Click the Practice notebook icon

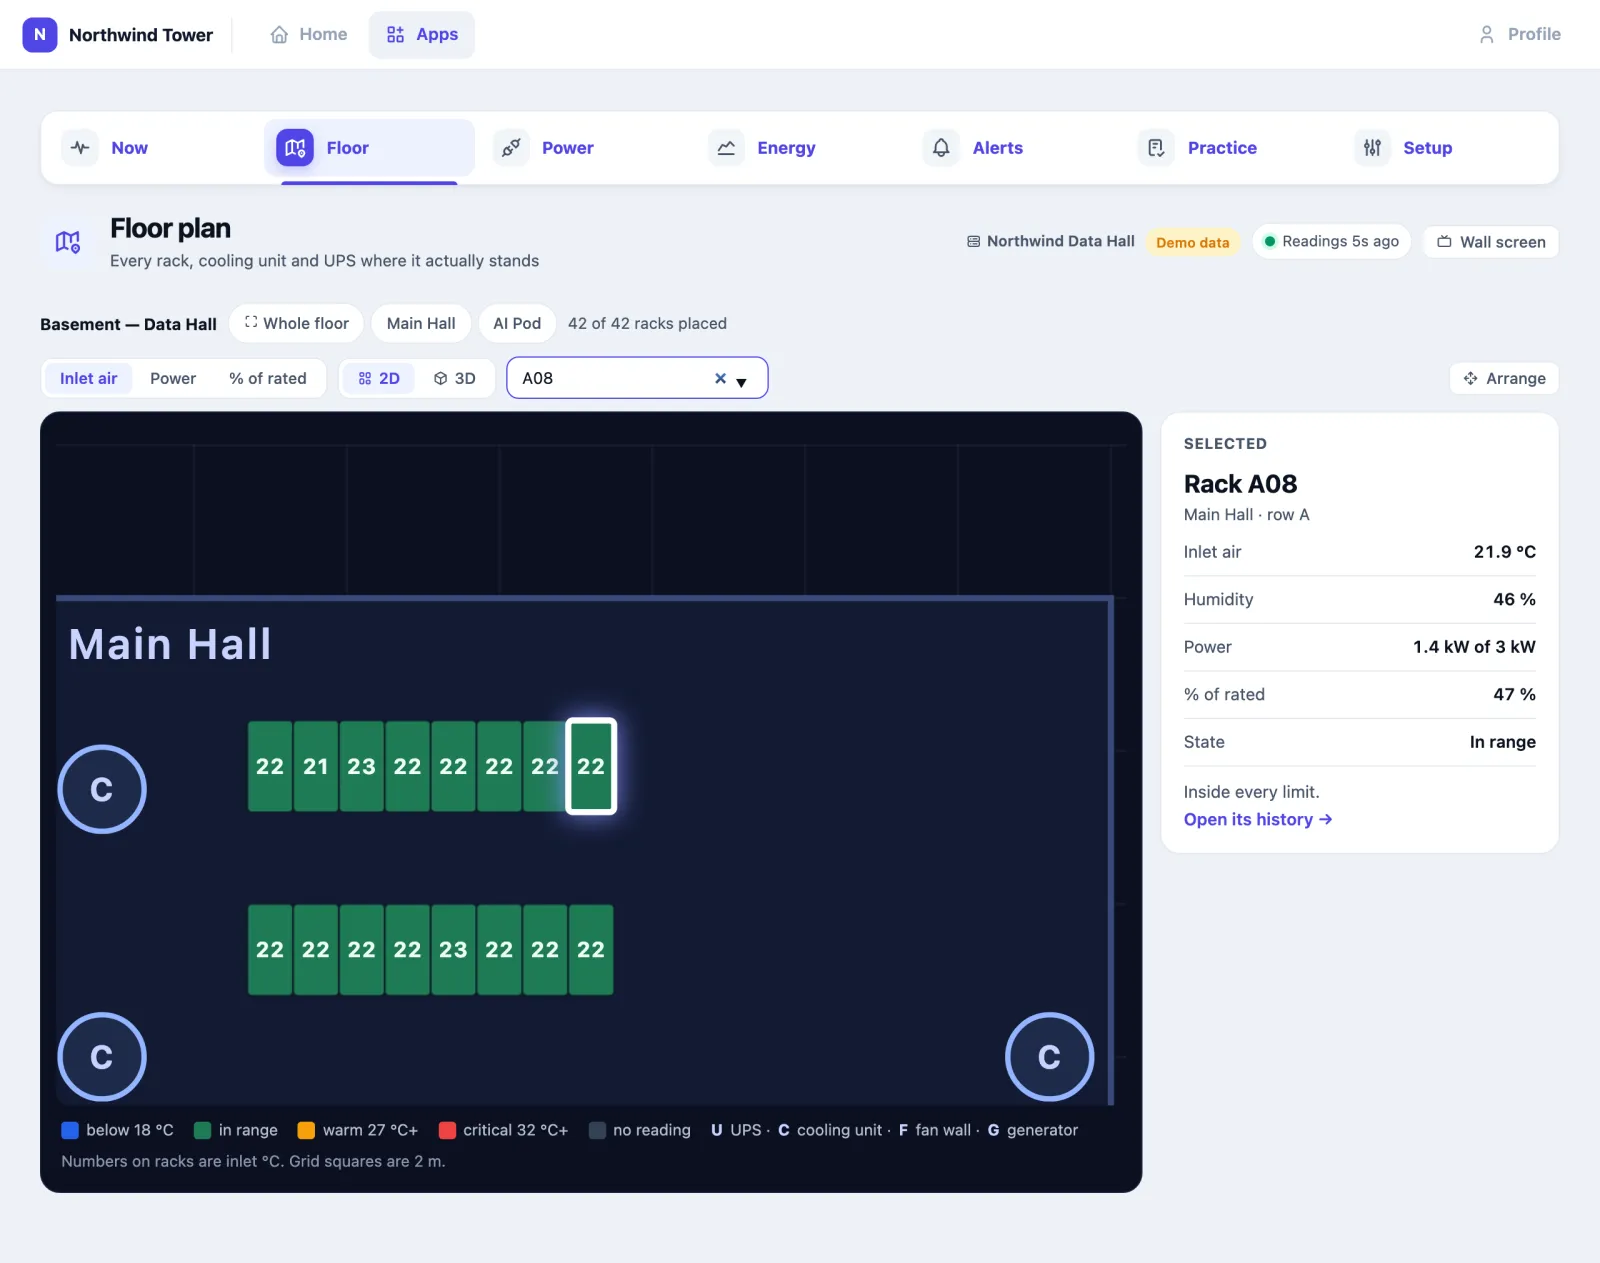(x=1156, y=148)
